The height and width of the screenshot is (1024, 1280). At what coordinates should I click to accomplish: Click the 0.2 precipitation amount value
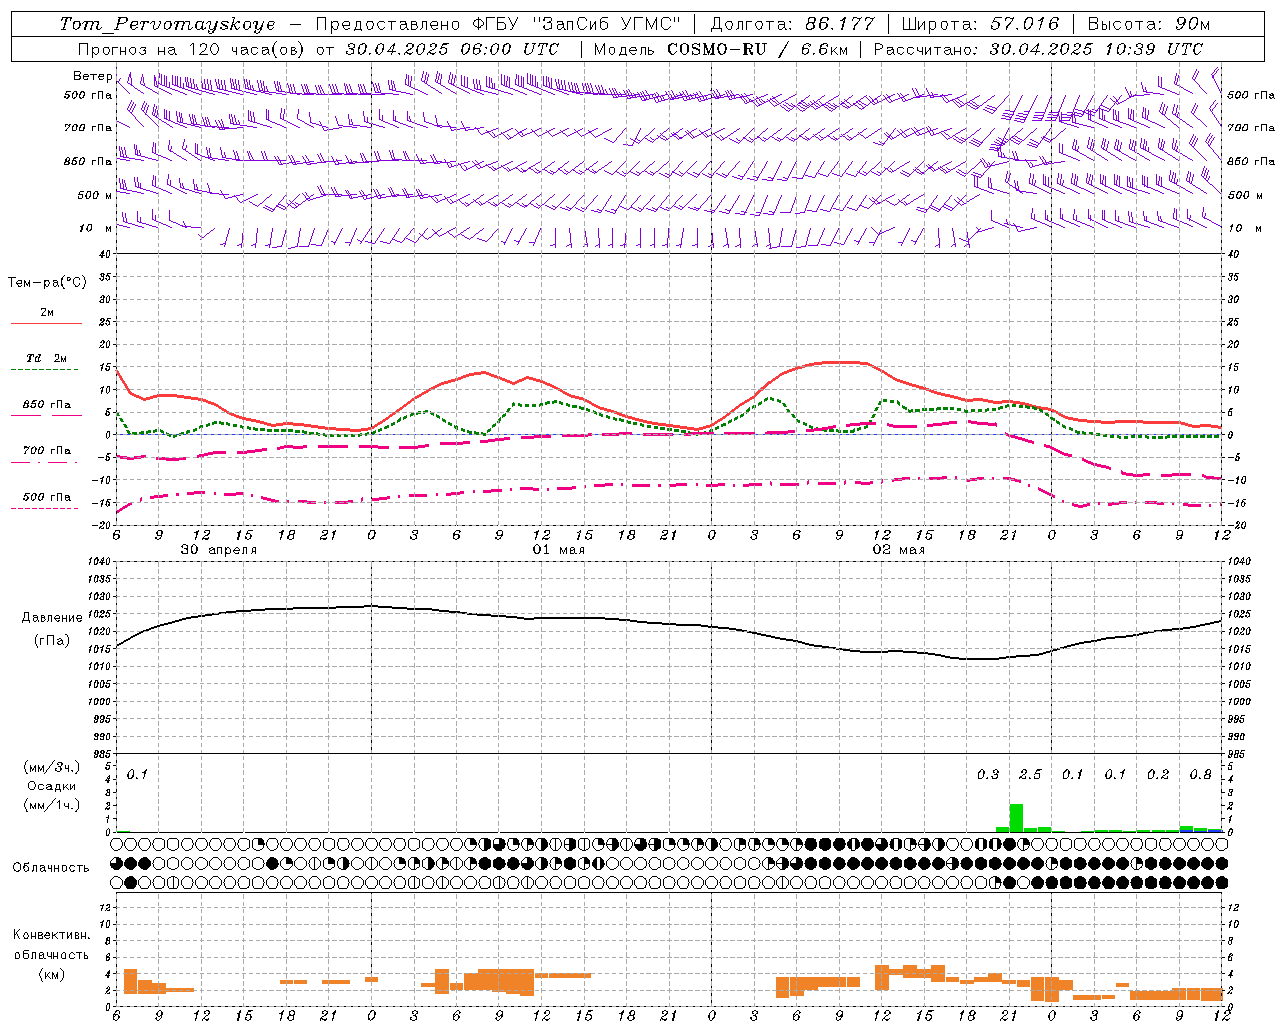coord(1158,775)
